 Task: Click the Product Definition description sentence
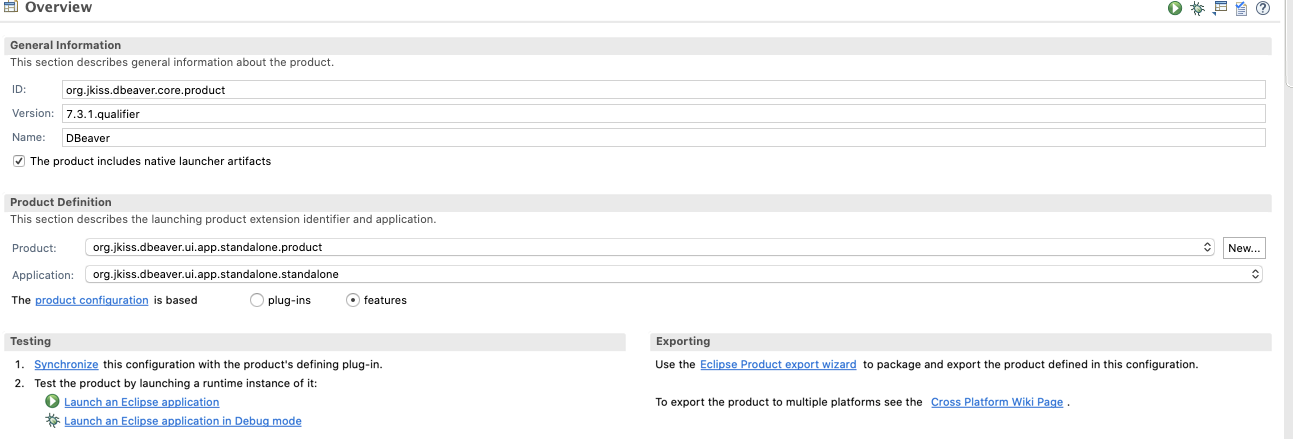(223, 219)
